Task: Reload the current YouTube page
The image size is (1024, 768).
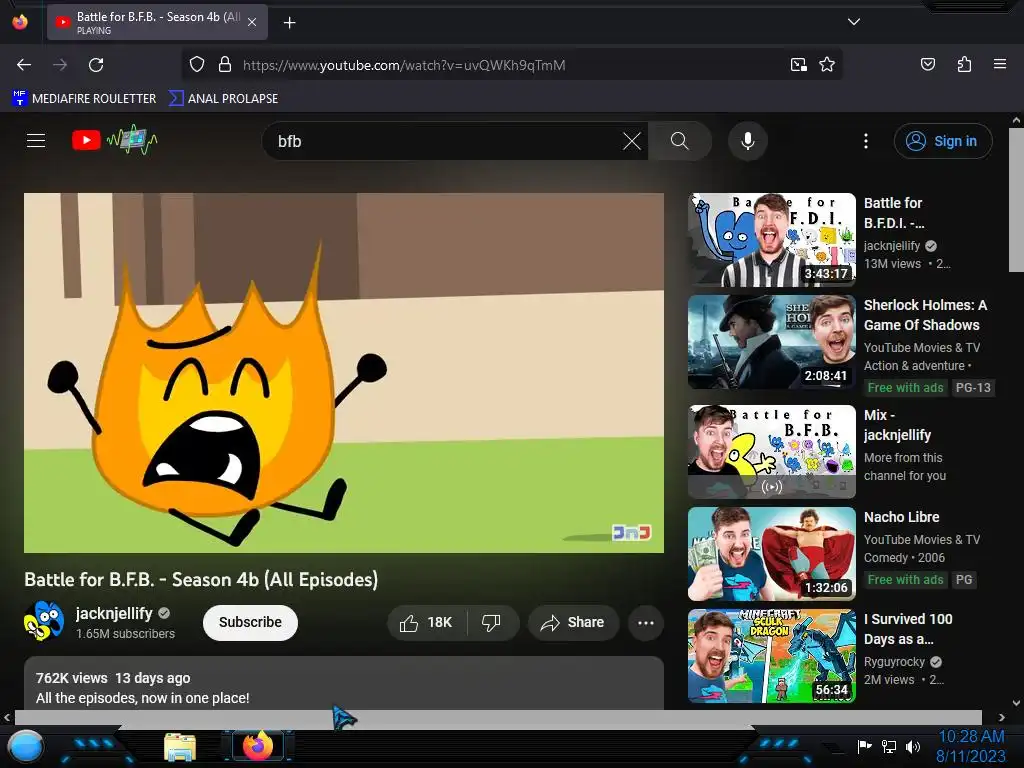Action: 96,65
